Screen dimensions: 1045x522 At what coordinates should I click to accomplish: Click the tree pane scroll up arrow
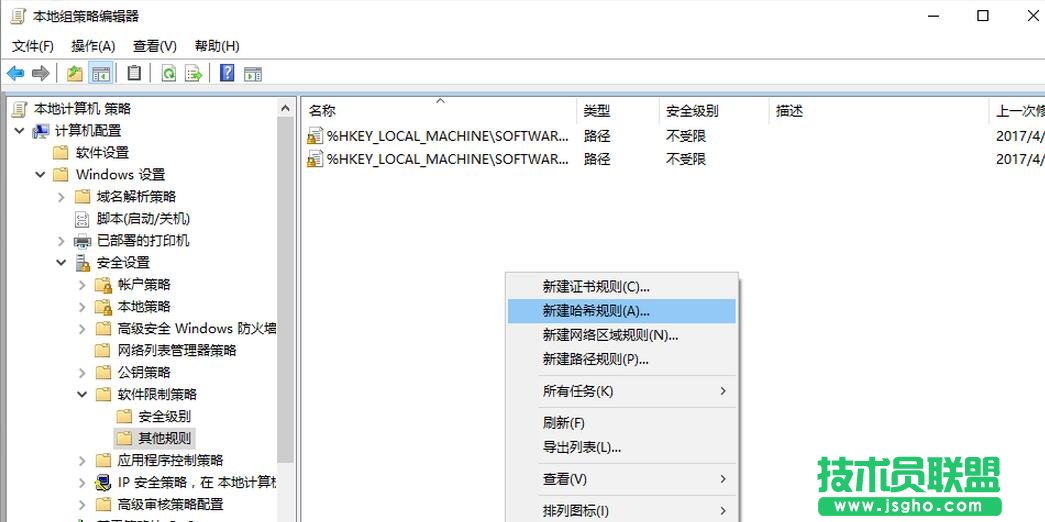click(285, 108)
